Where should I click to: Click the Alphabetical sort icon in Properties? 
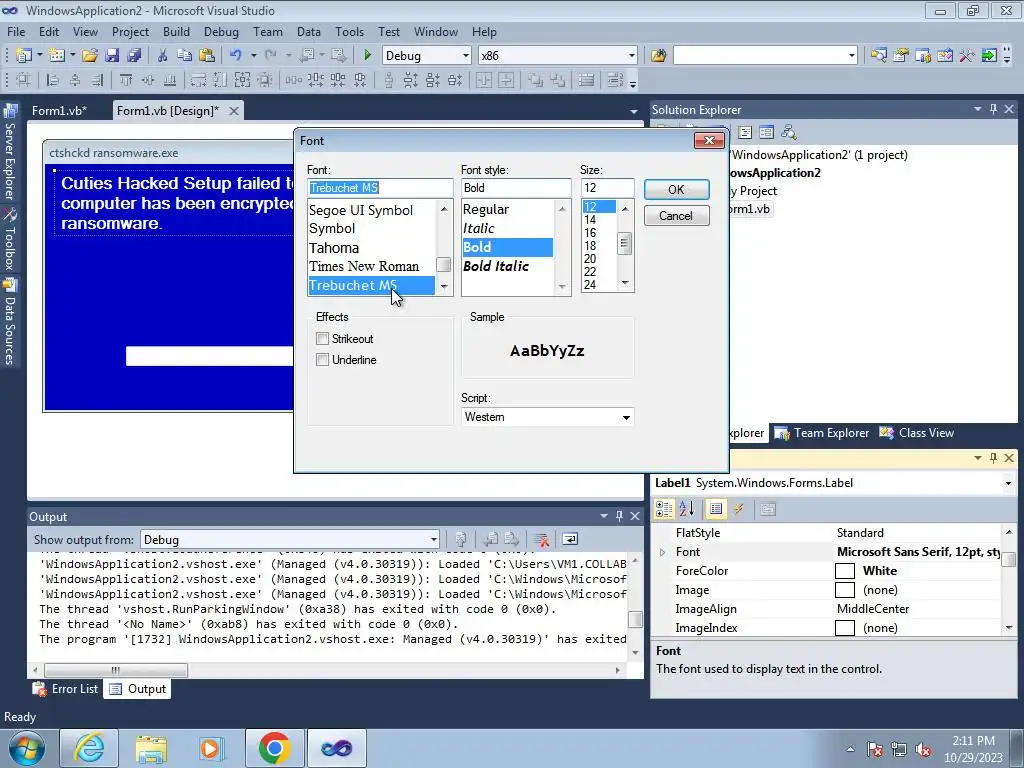pos(686,509)
